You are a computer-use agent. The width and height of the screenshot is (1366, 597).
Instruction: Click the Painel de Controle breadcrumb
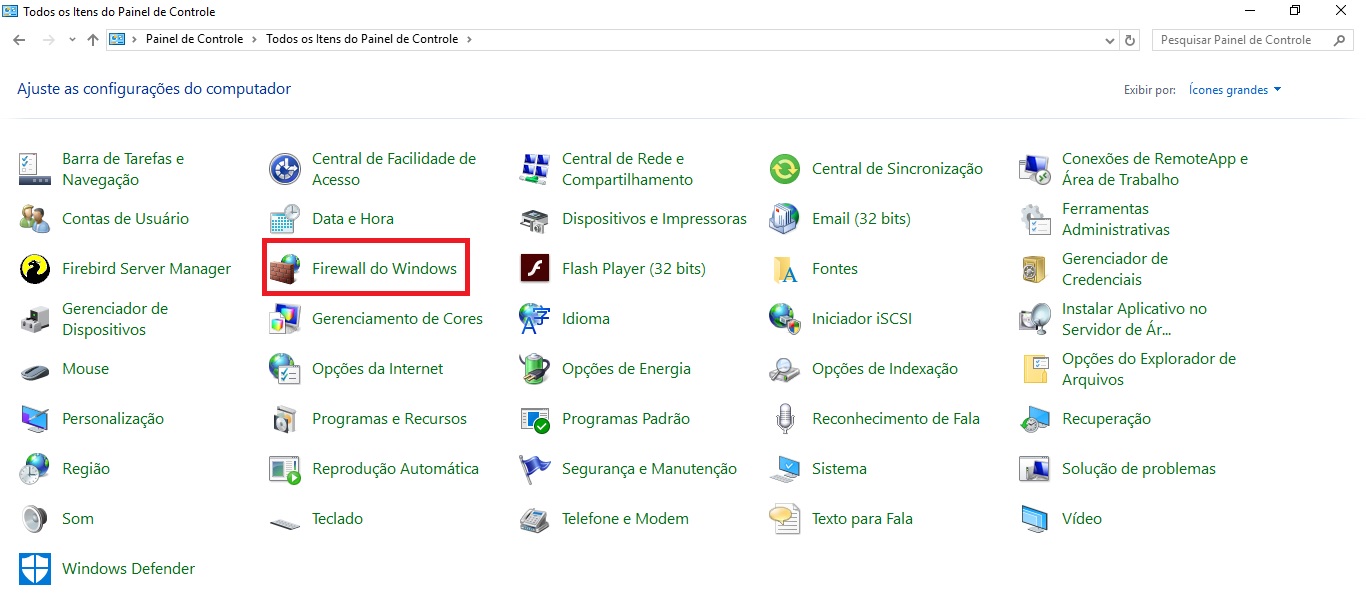coord(194,39)
